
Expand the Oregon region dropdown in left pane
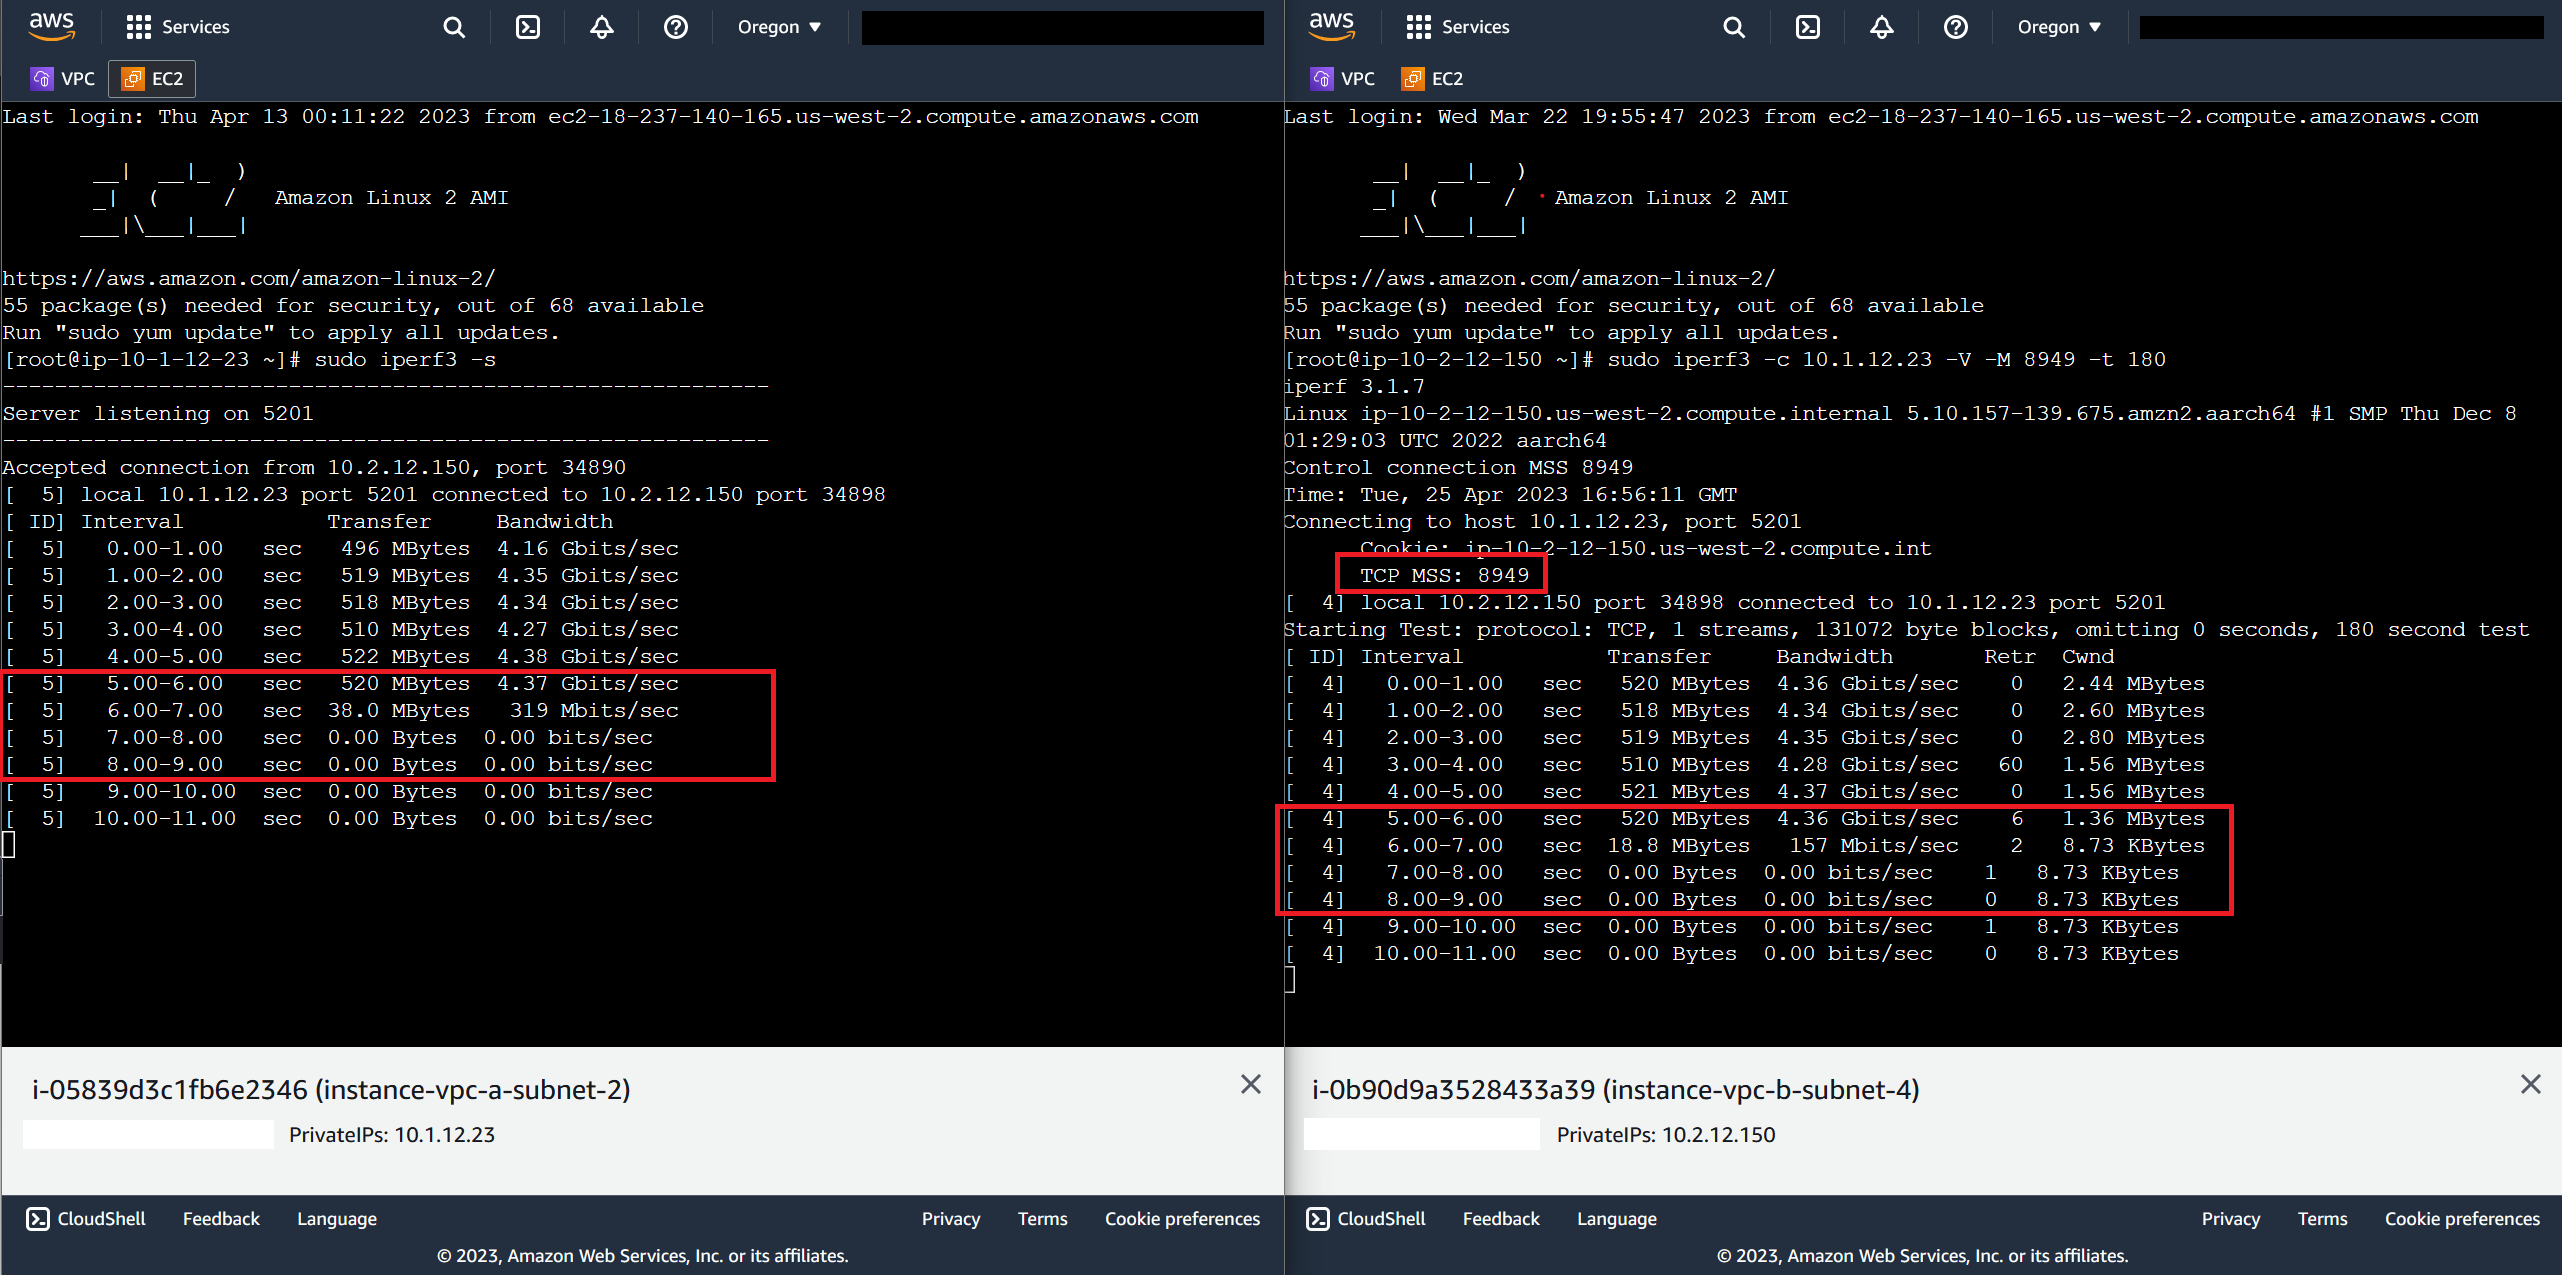click(x=778, y=27)
